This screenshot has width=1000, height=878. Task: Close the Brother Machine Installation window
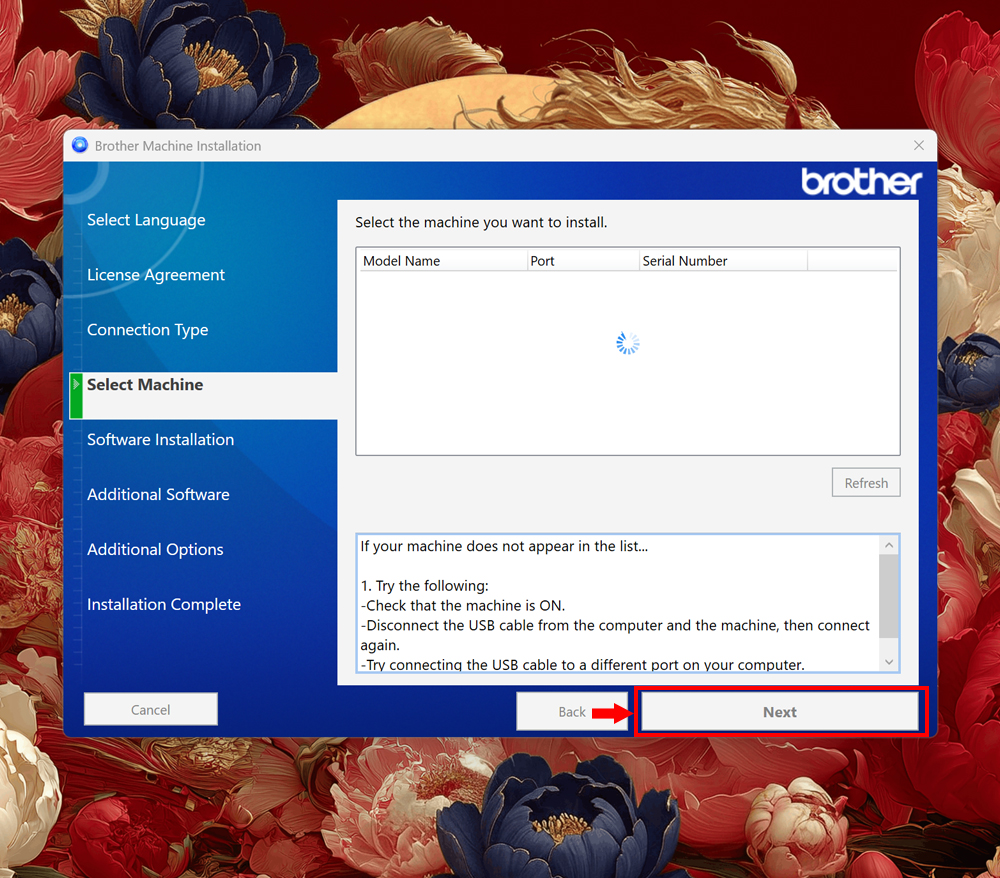918,145
